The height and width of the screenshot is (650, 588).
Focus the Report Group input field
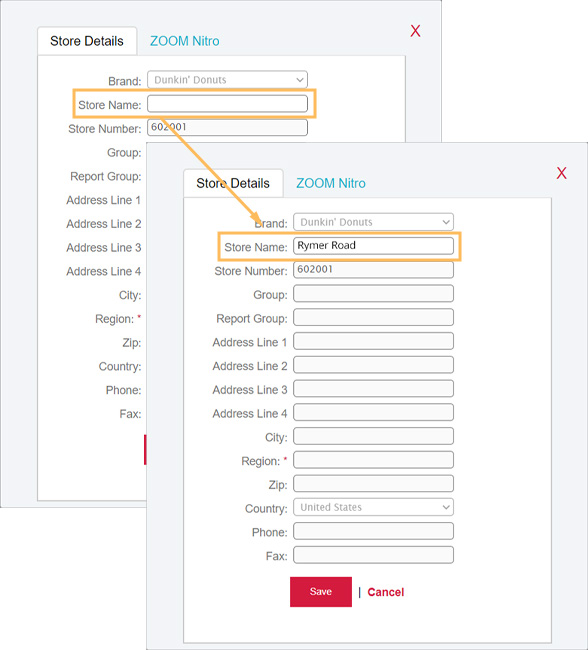tap(373, 317)
